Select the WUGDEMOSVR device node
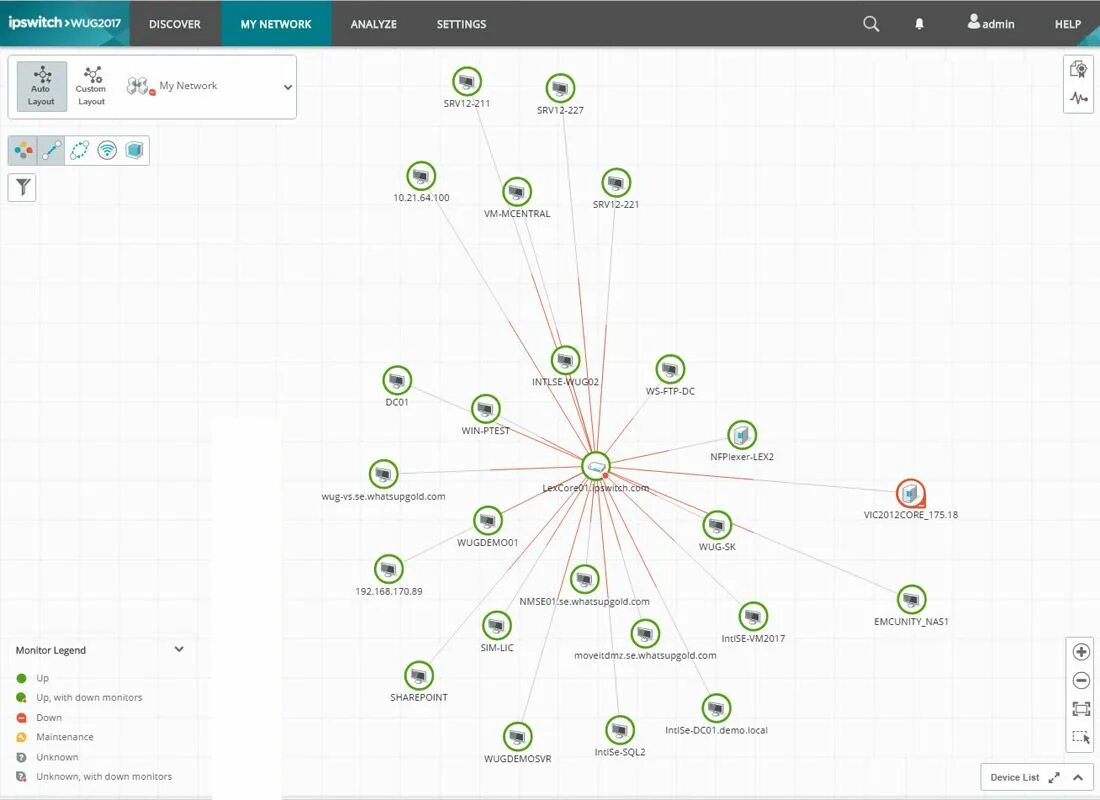The width and height of the screenshot is (1100, 800). point(518,737)
